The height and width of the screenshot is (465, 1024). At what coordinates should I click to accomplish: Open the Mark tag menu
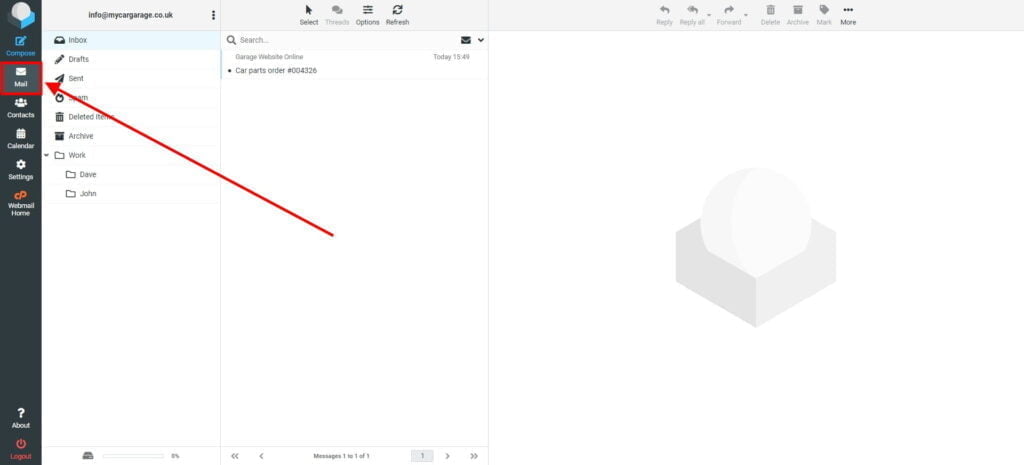[x=824, y=15]
